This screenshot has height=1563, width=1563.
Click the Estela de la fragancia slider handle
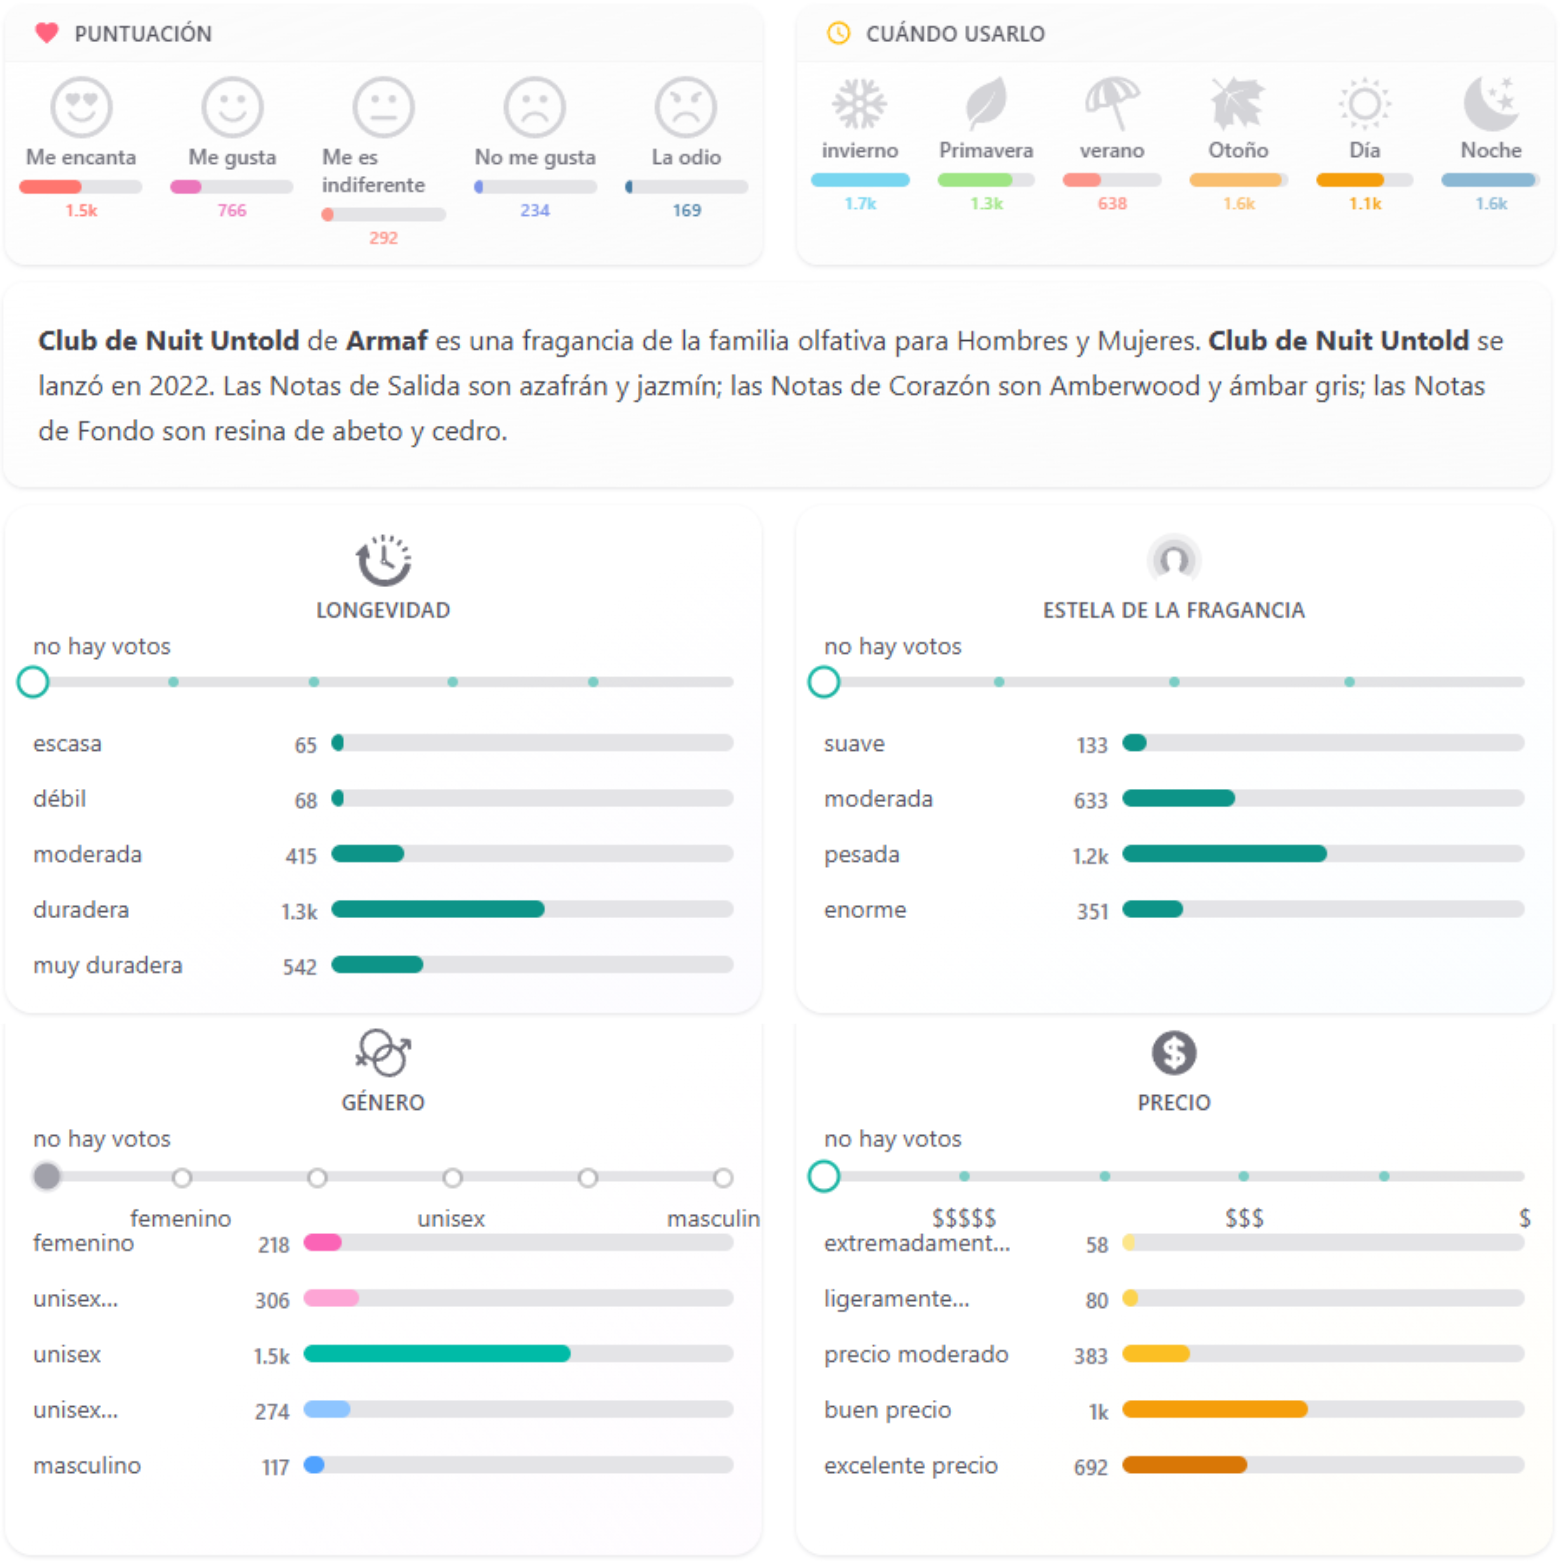tap(823, 682)
